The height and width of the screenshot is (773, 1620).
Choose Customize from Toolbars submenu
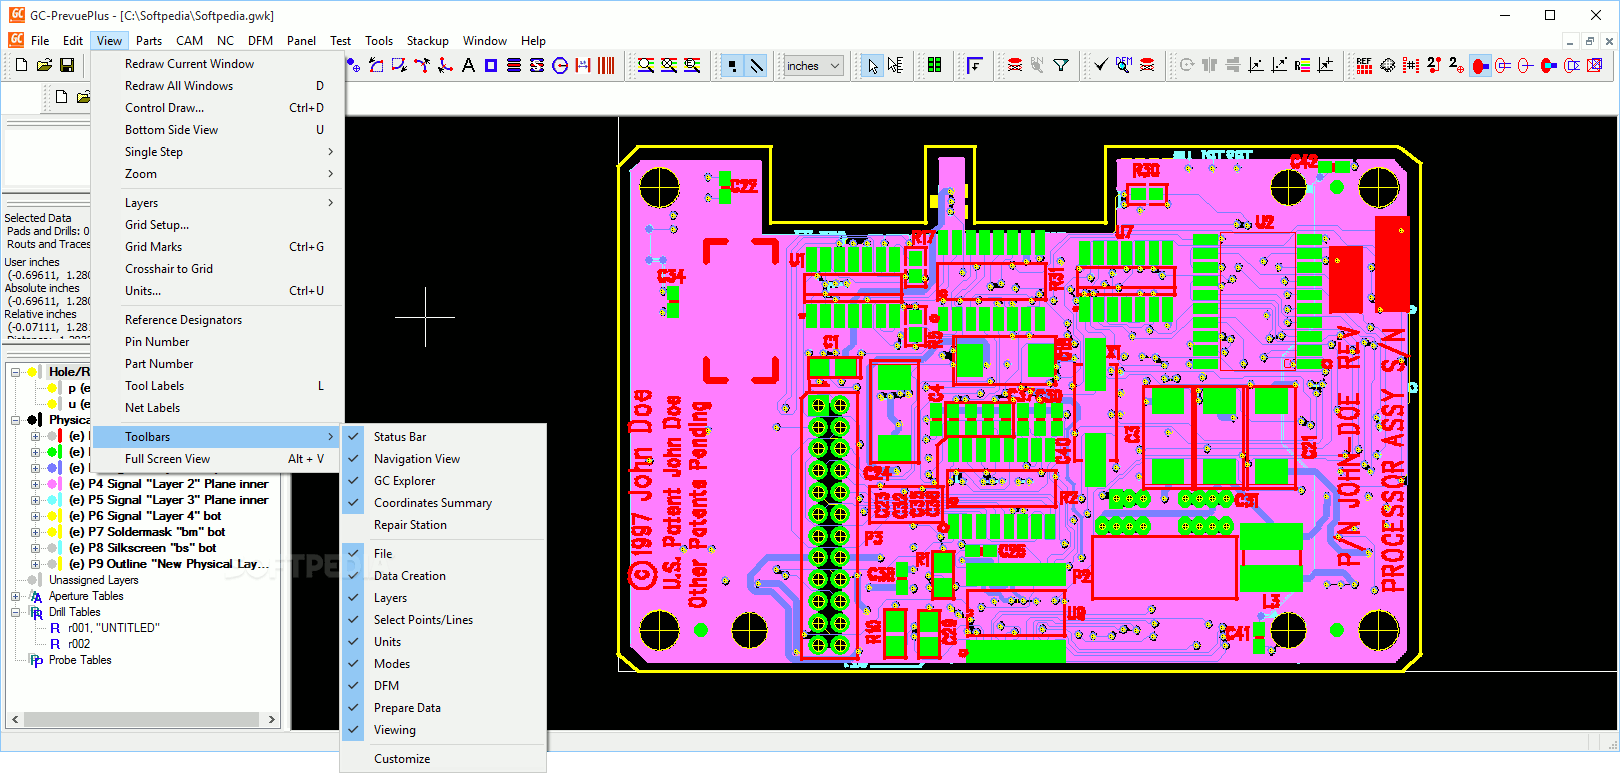[x=402, y=759]
